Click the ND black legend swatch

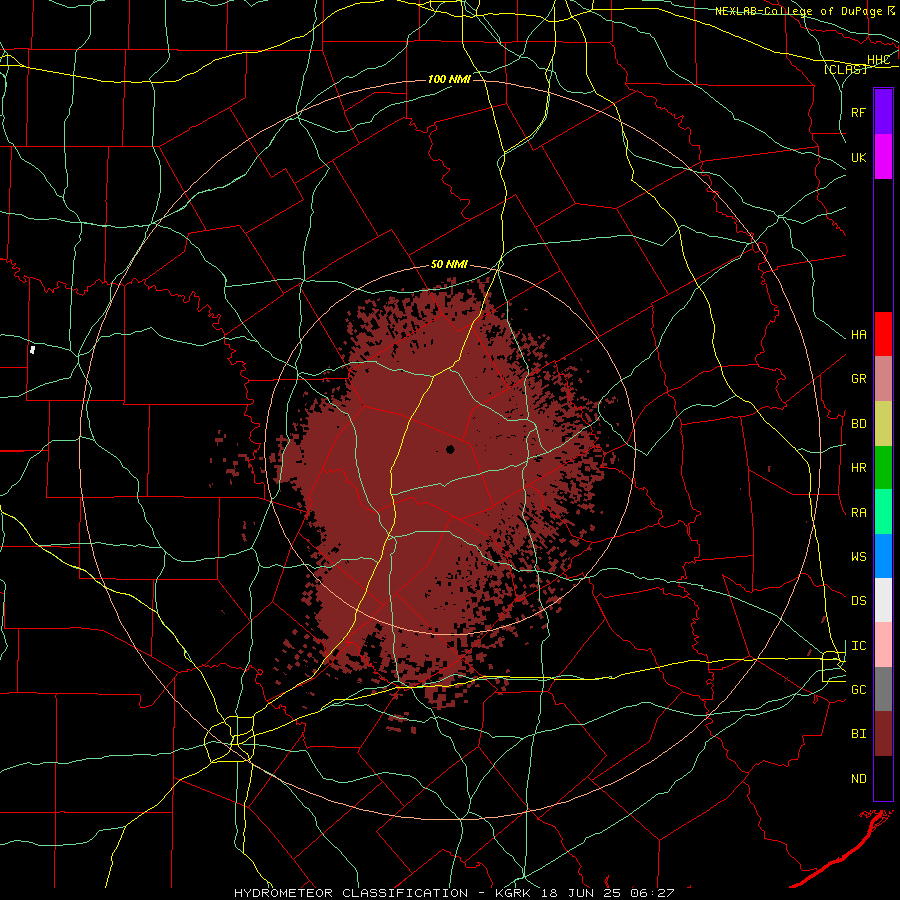[x=883, y=778]
